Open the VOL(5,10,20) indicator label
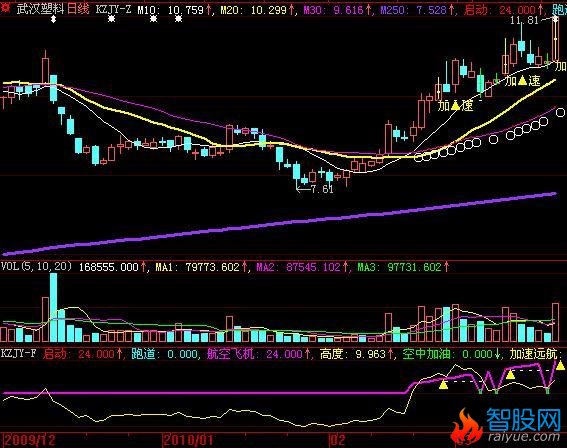The height and width of the screenshot is (448, 567). coord(37,266)
